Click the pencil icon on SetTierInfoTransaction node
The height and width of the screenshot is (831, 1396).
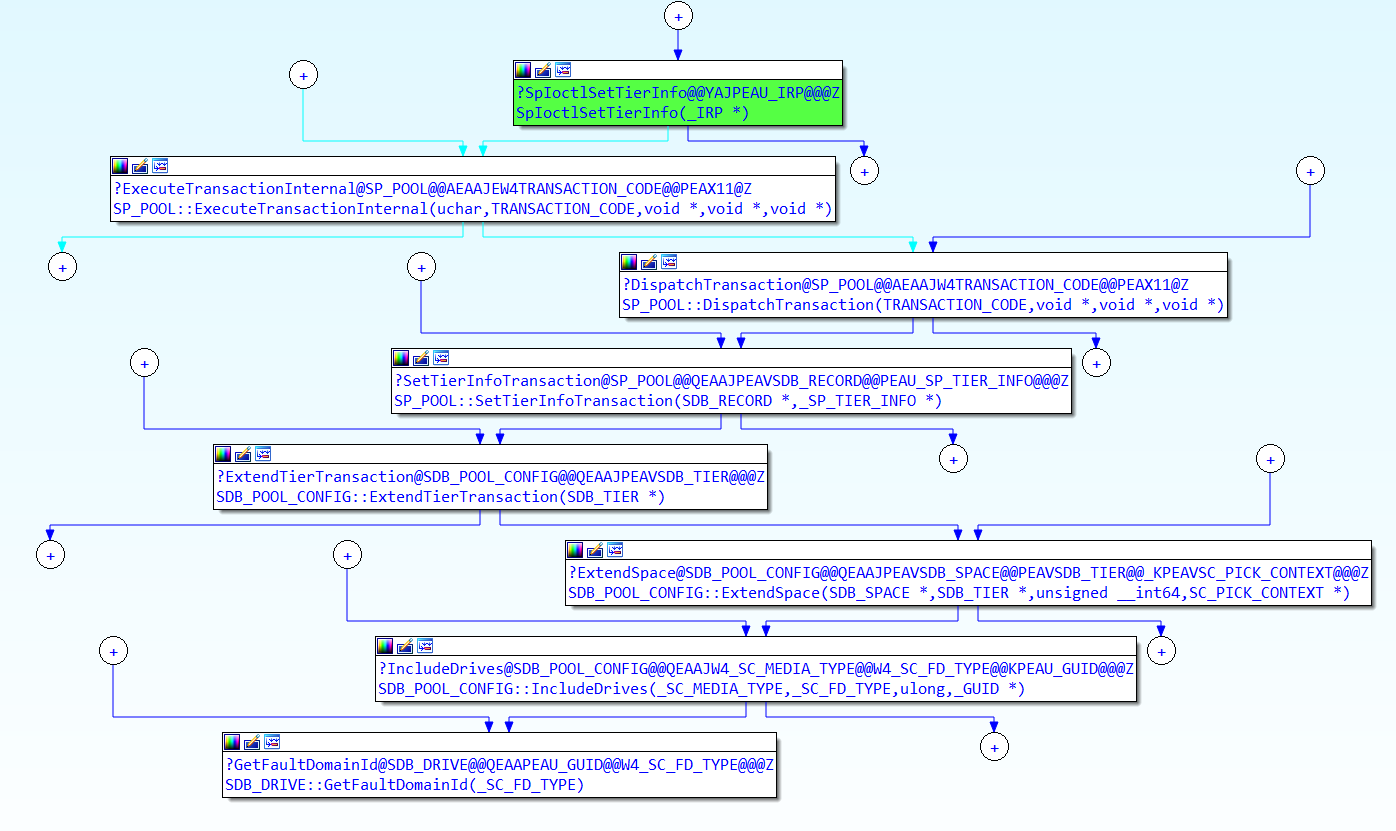click(421, 358)
